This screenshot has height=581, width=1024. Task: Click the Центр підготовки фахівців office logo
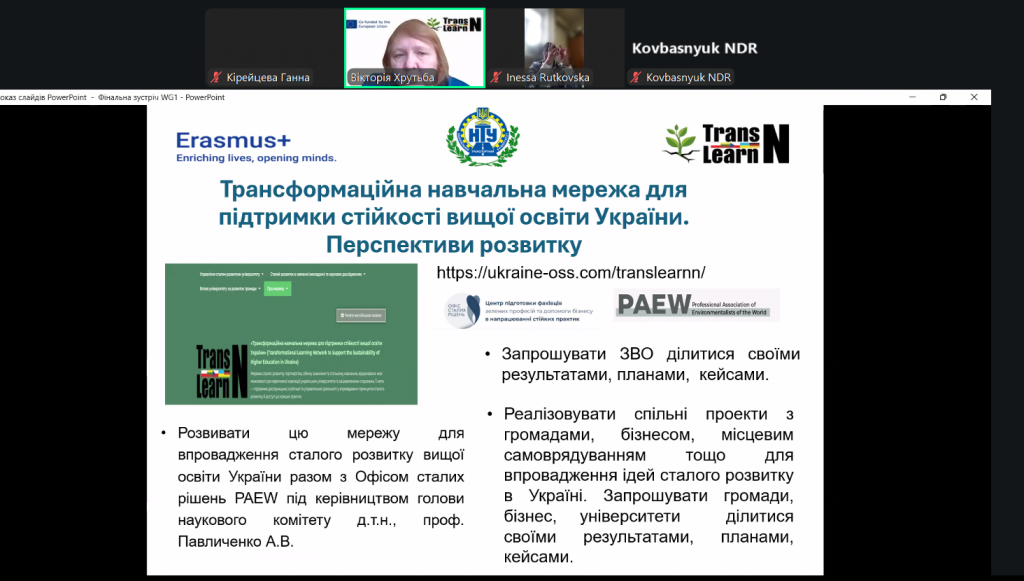click(517, 312)
